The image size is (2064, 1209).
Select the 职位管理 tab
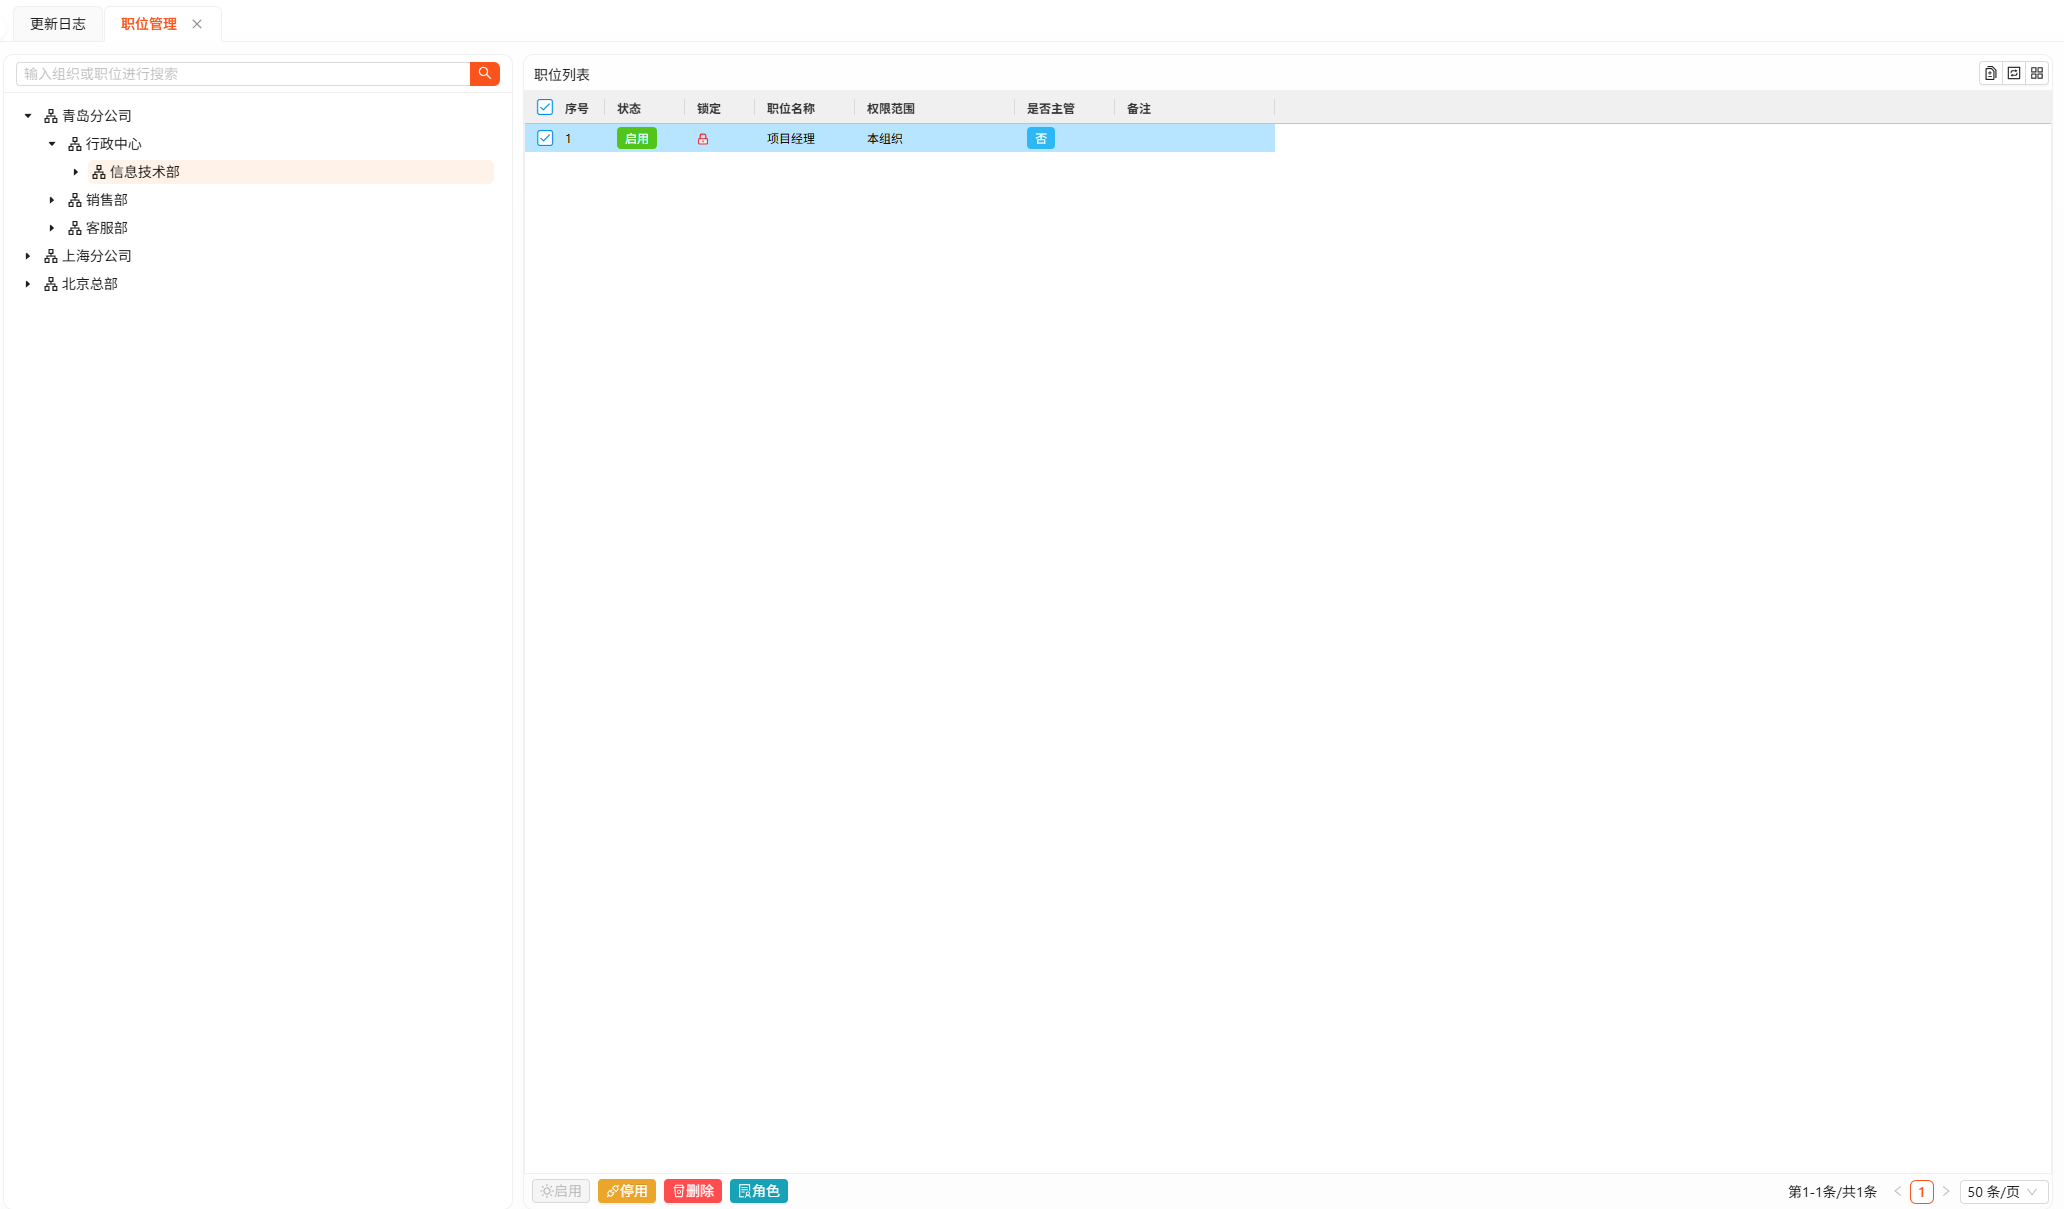pos(149,24)
